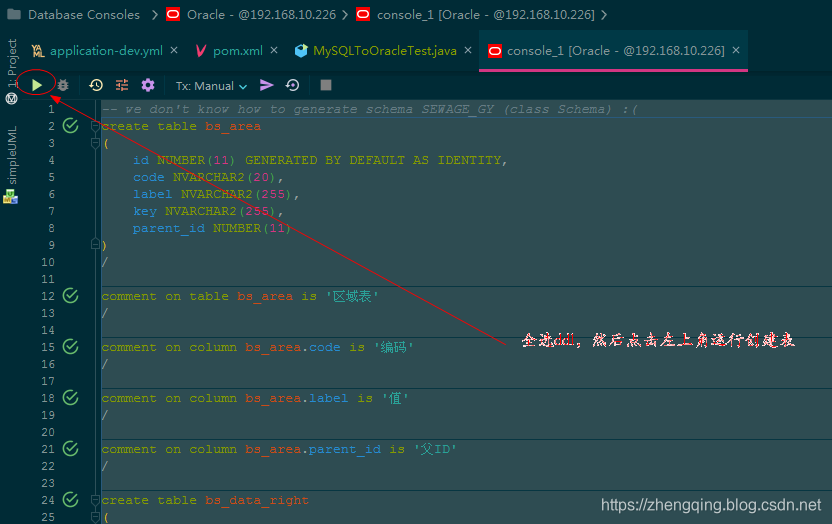Screen dimensions: 832x524
Task: Click the executed checkmark on line 2
Action: click(x=71, y=126)
